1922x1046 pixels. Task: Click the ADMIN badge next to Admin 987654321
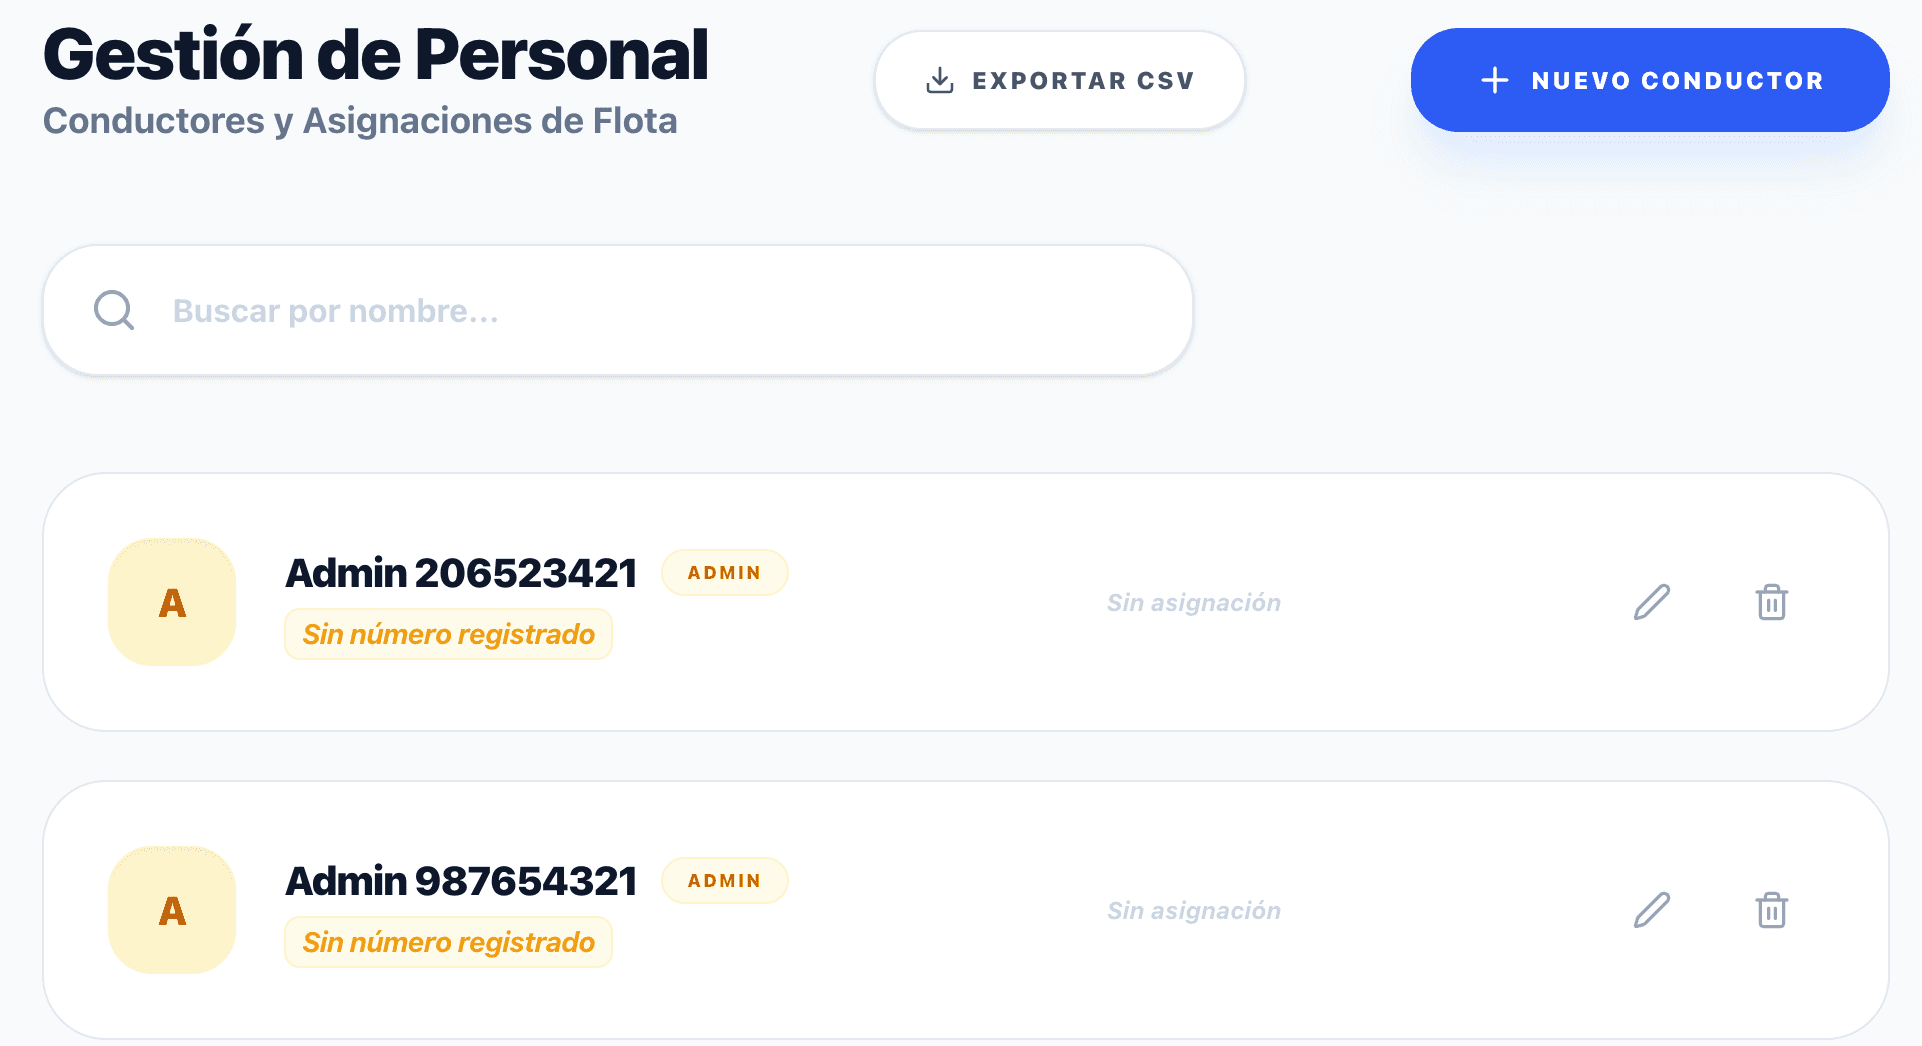725,880
